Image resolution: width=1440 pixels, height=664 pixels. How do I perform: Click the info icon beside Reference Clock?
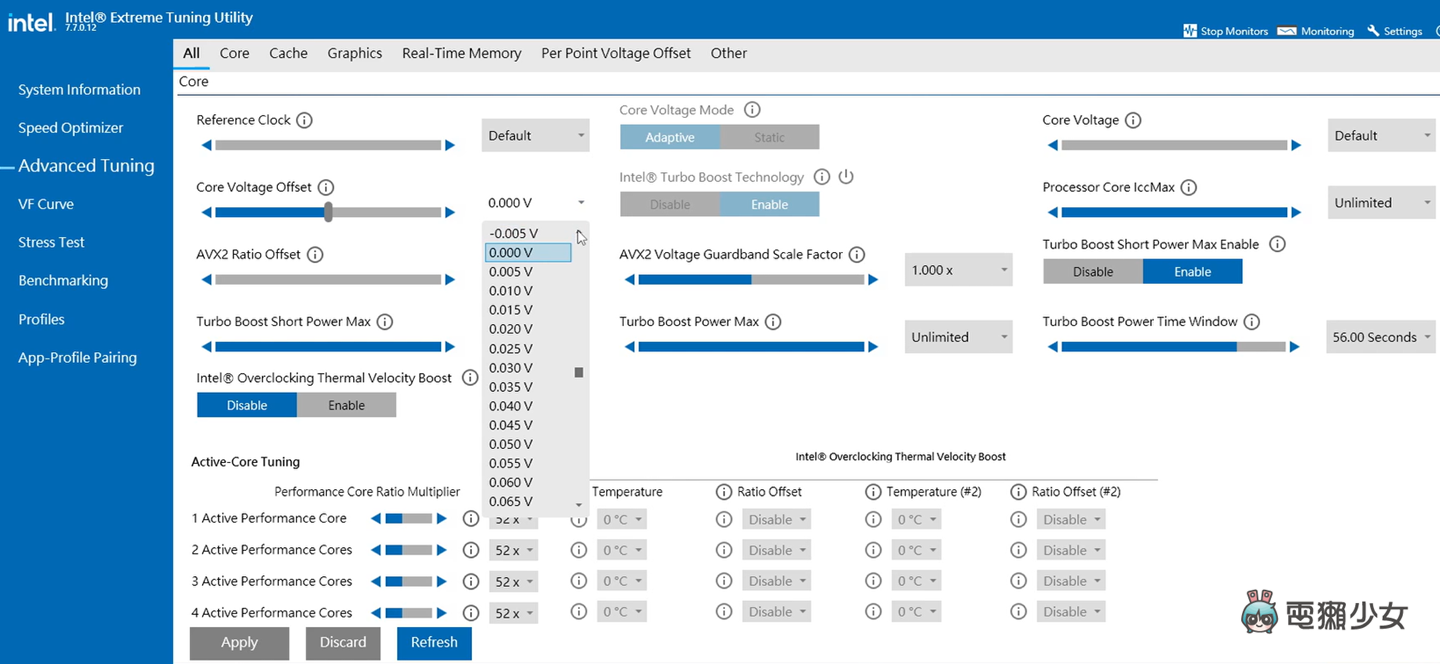coord(305,120)
